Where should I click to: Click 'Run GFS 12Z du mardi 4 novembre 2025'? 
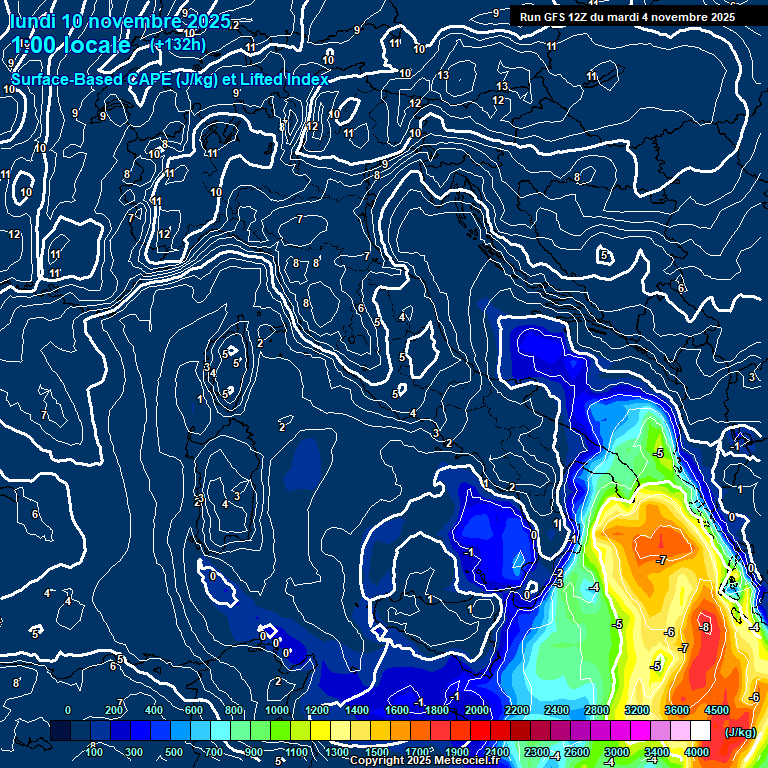coord(627,17)
